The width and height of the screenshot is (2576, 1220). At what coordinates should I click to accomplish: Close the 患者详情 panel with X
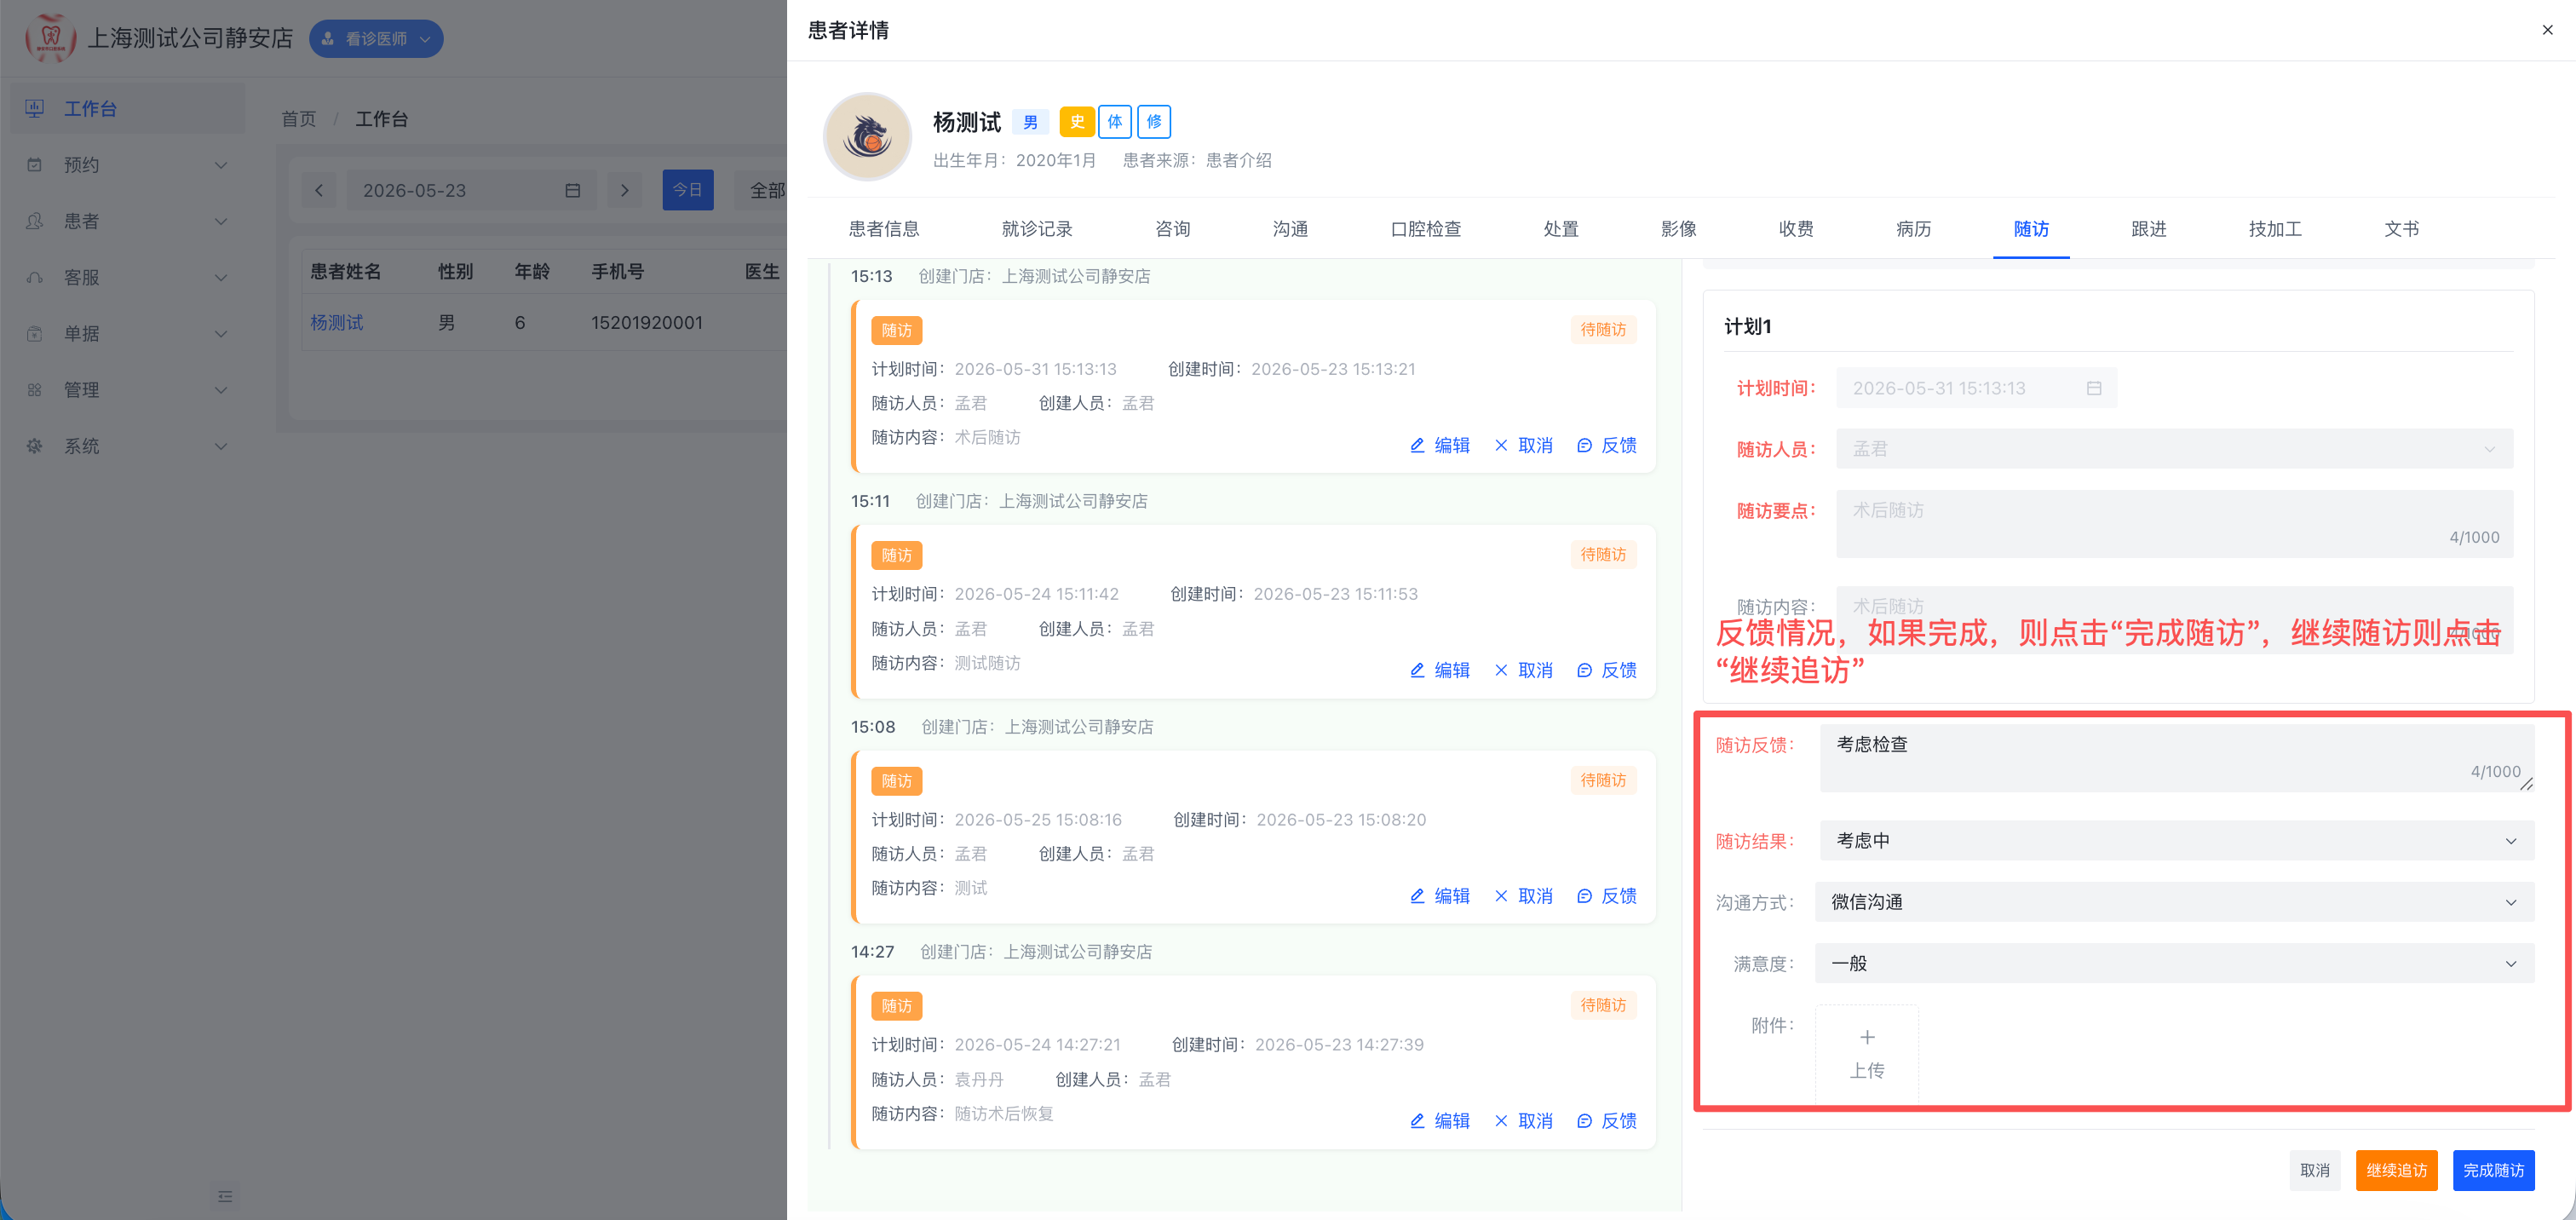point(2547,30)
